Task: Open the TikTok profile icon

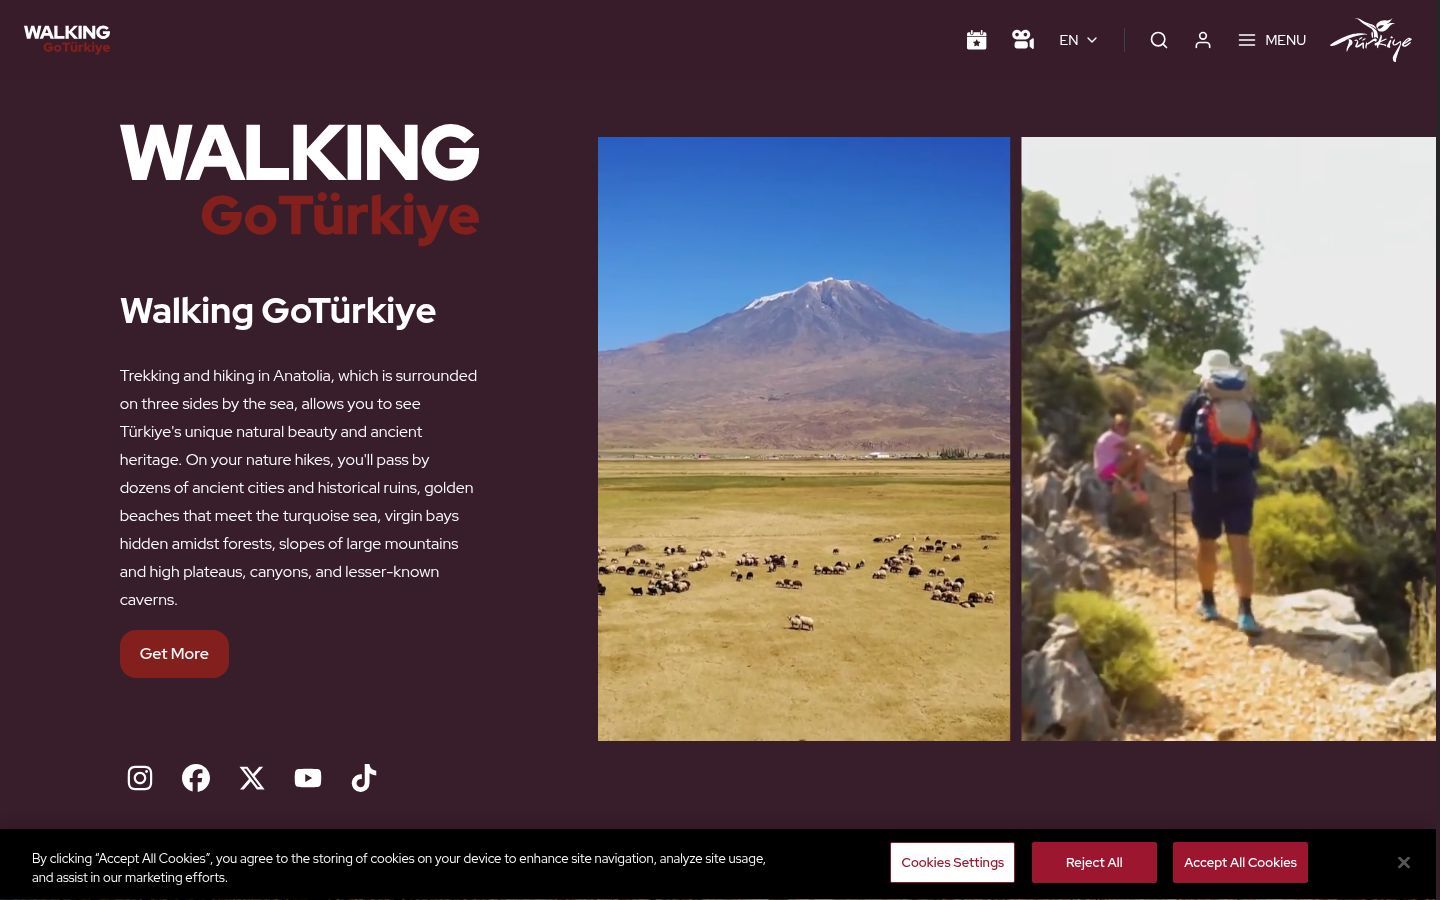Action: point(364,778)
